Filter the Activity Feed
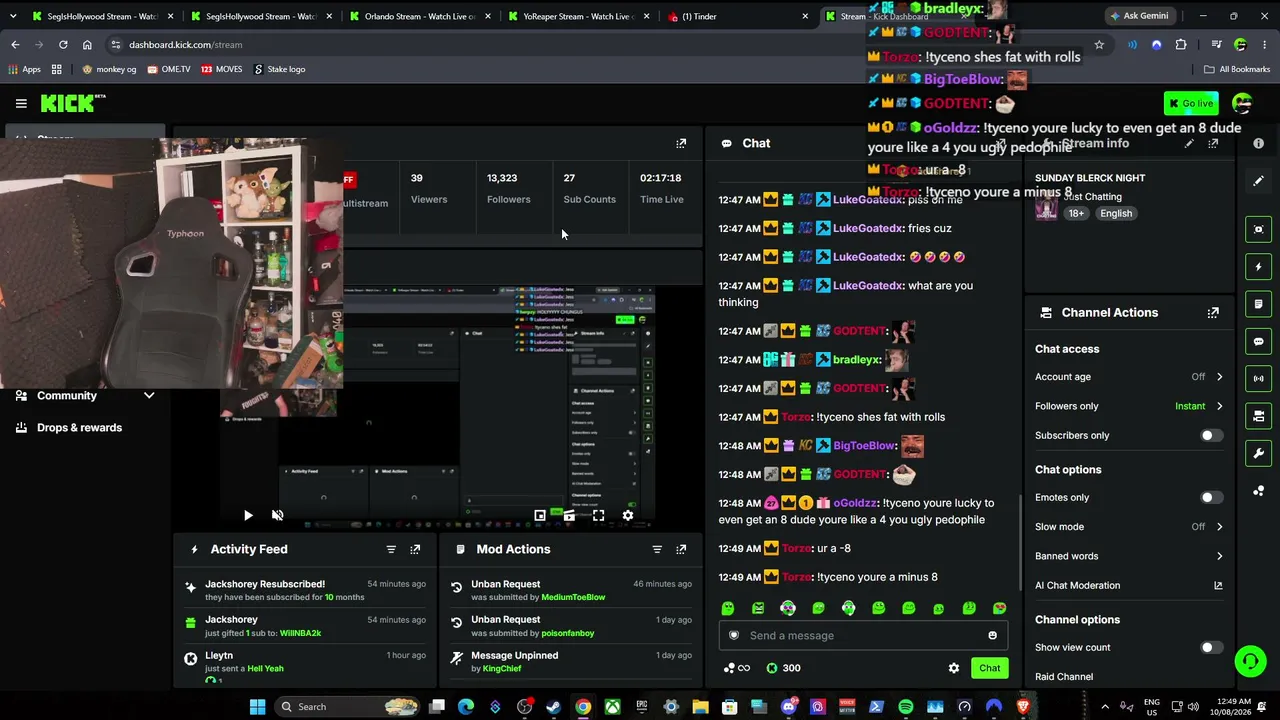Viewport: 1280px width, 720px height. [391, 549]
